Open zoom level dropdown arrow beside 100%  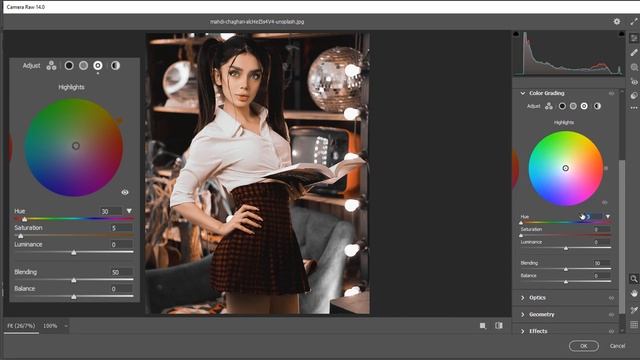pos(66,326)
